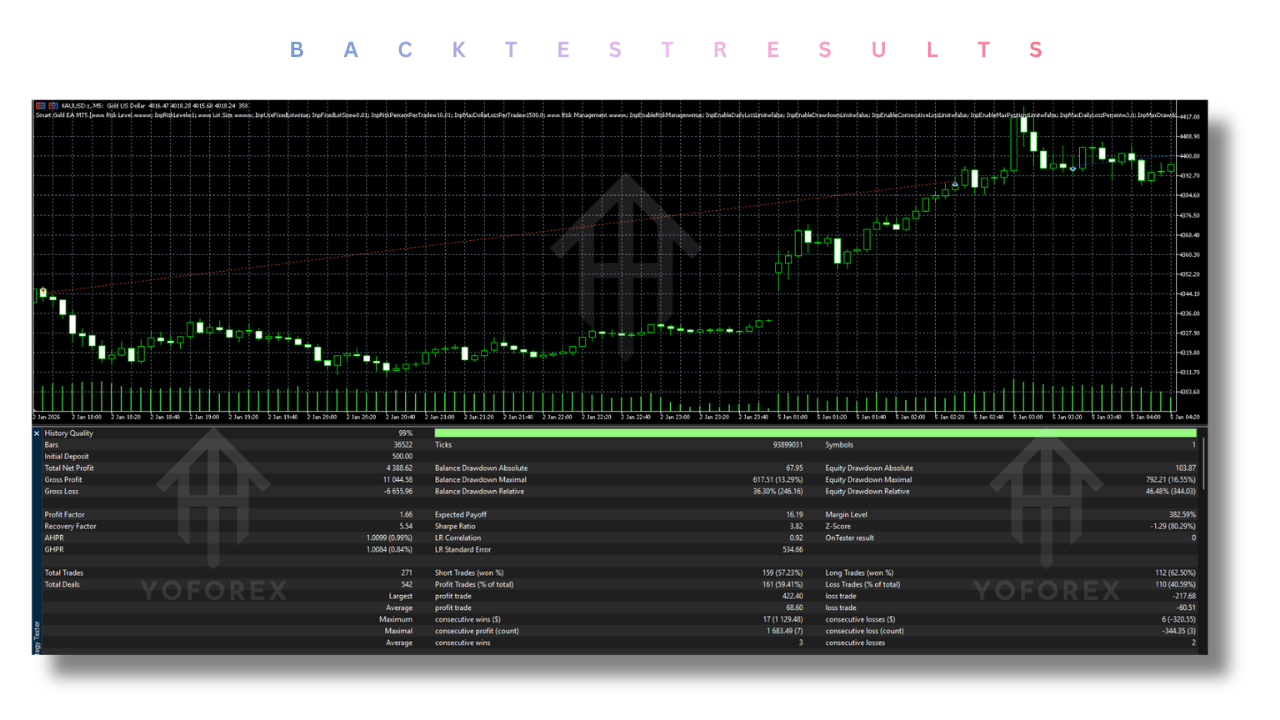Select Total Trades value 271
This screenshot has width=1280, height=720.
pyautogui.click(x=406, y=573)
